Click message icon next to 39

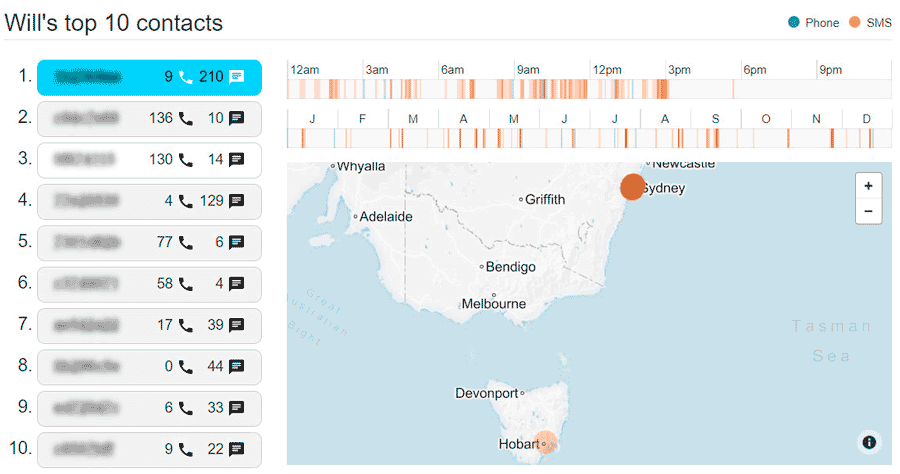pos(236,325)
